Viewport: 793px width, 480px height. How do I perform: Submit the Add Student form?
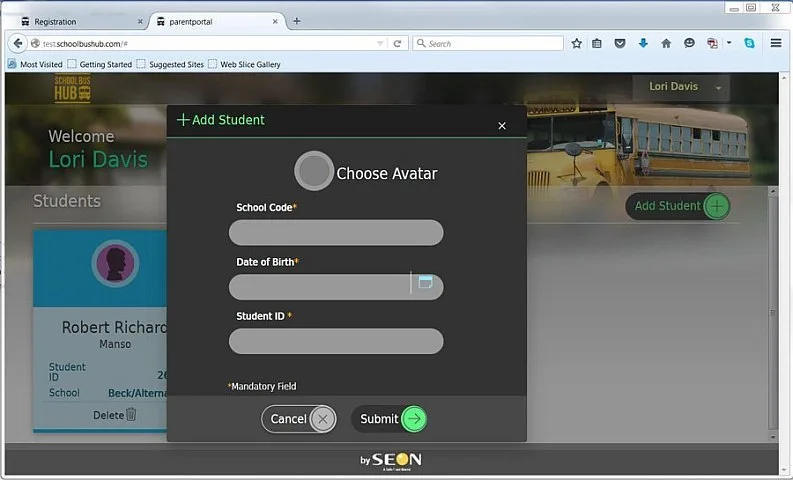pyautogui.click(x=389, y=419)
